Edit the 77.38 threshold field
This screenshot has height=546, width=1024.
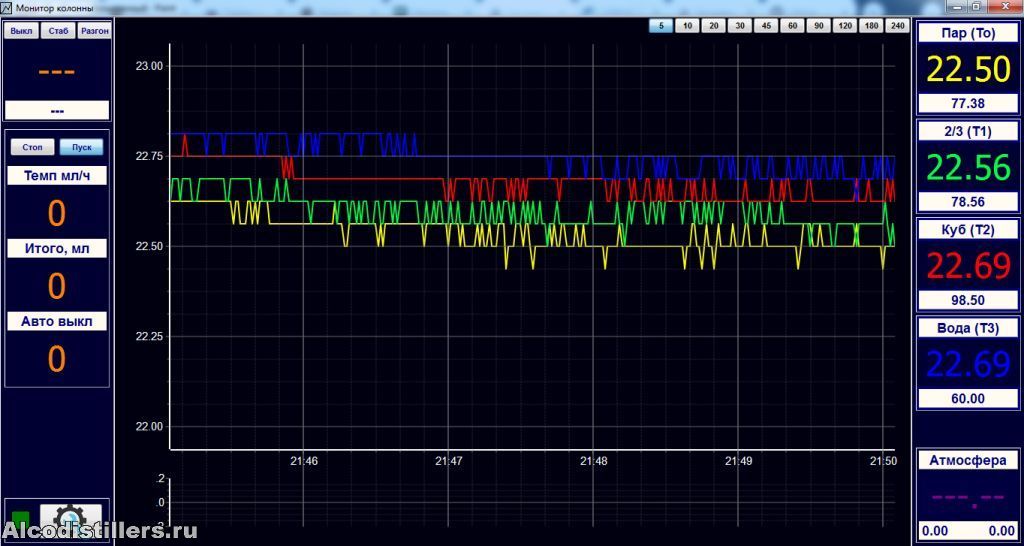[968, 103]
